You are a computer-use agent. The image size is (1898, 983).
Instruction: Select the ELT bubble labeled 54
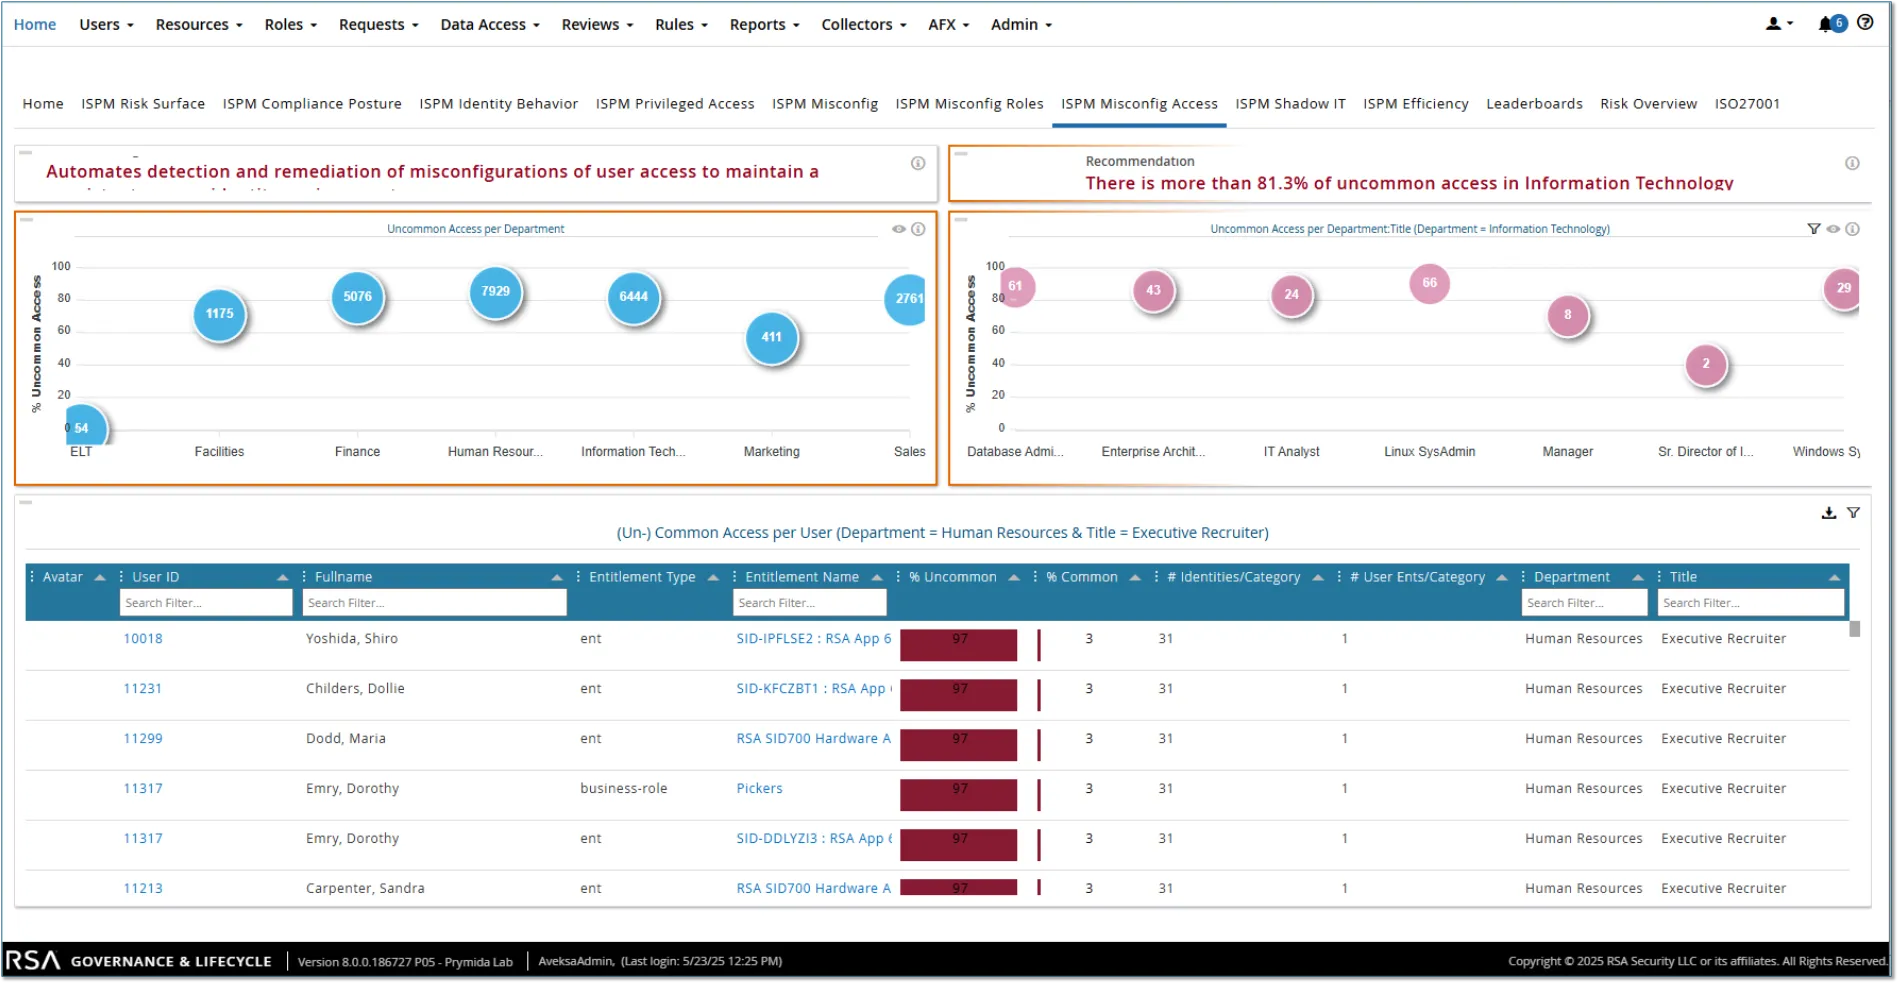(84, 425)
